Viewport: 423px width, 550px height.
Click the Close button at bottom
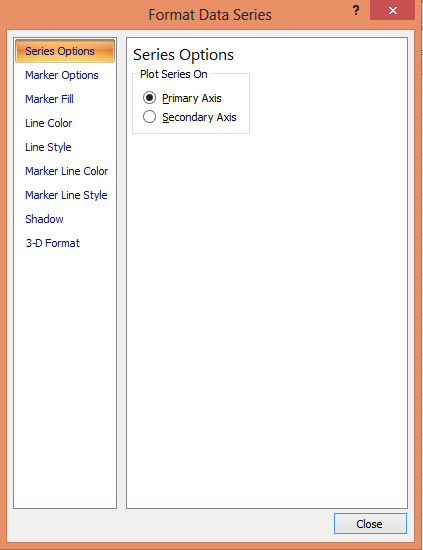(x=370, y=524)
